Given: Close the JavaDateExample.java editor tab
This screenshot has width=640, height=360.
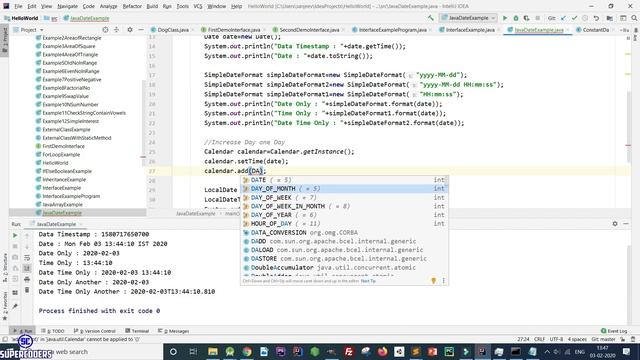Looking at the screenshot, I should (x=567, y=30).
